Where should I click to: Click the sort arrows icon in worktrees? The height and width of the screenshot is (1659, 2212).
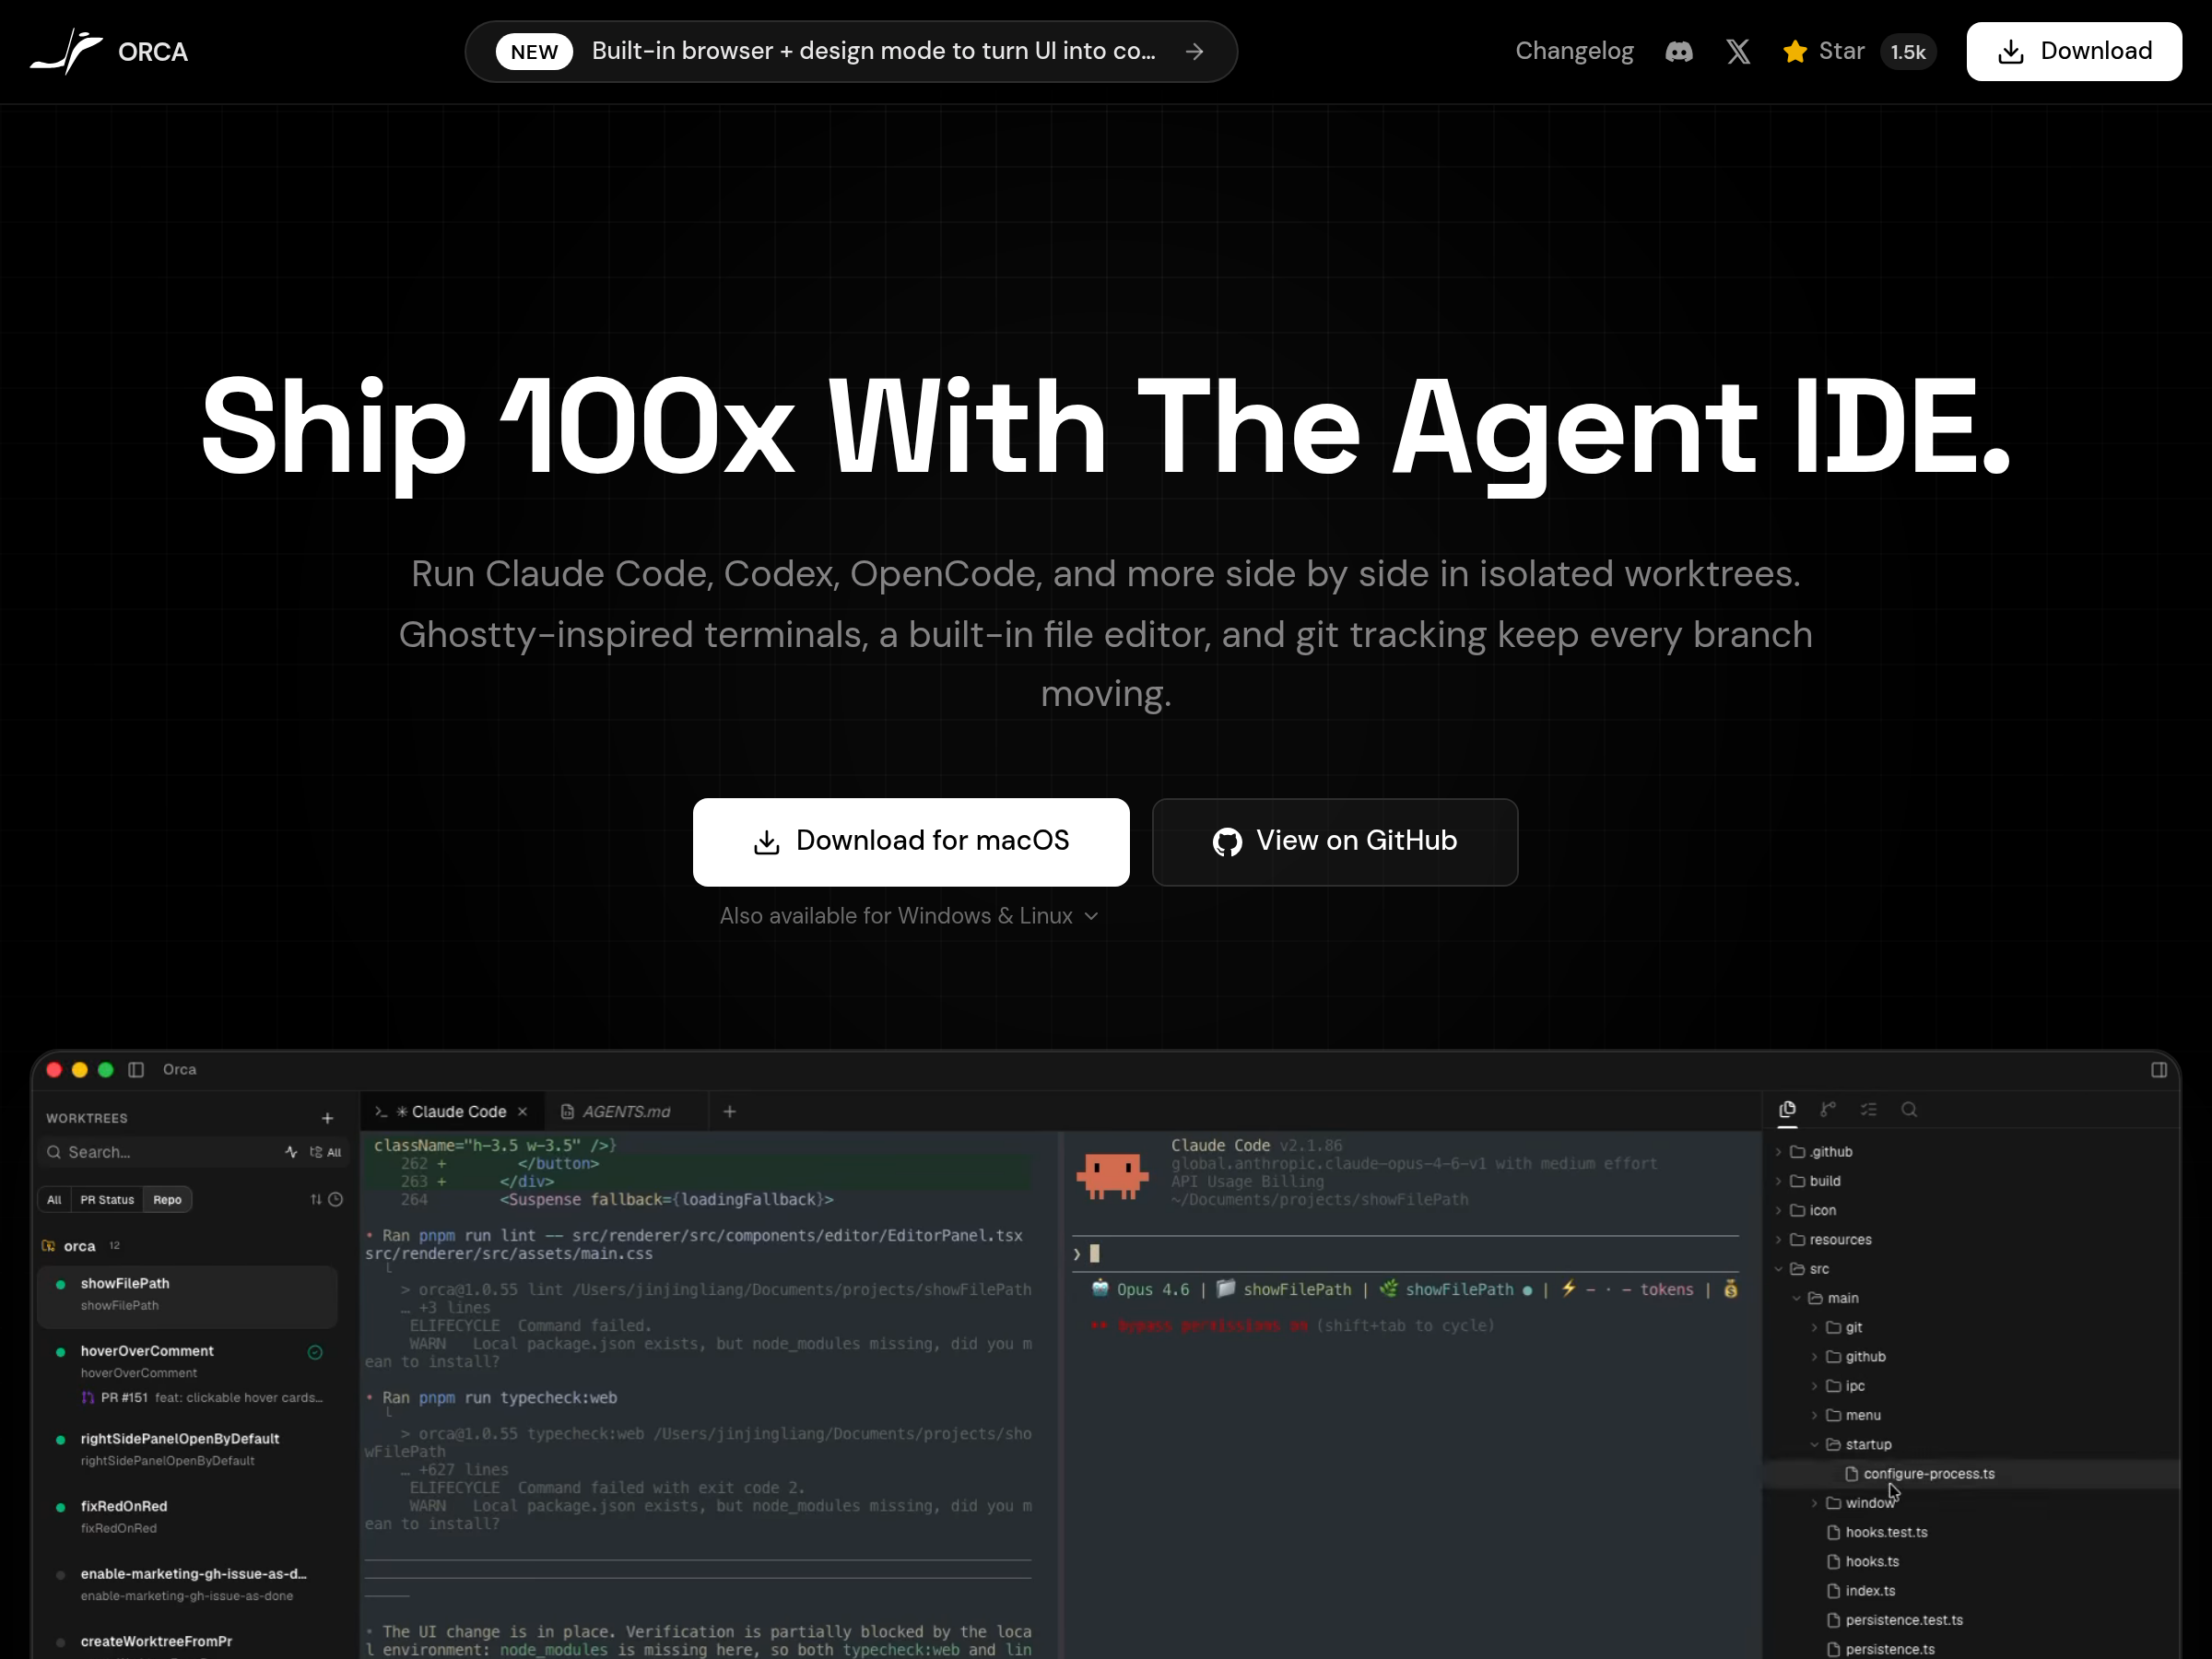(316, 1199)
